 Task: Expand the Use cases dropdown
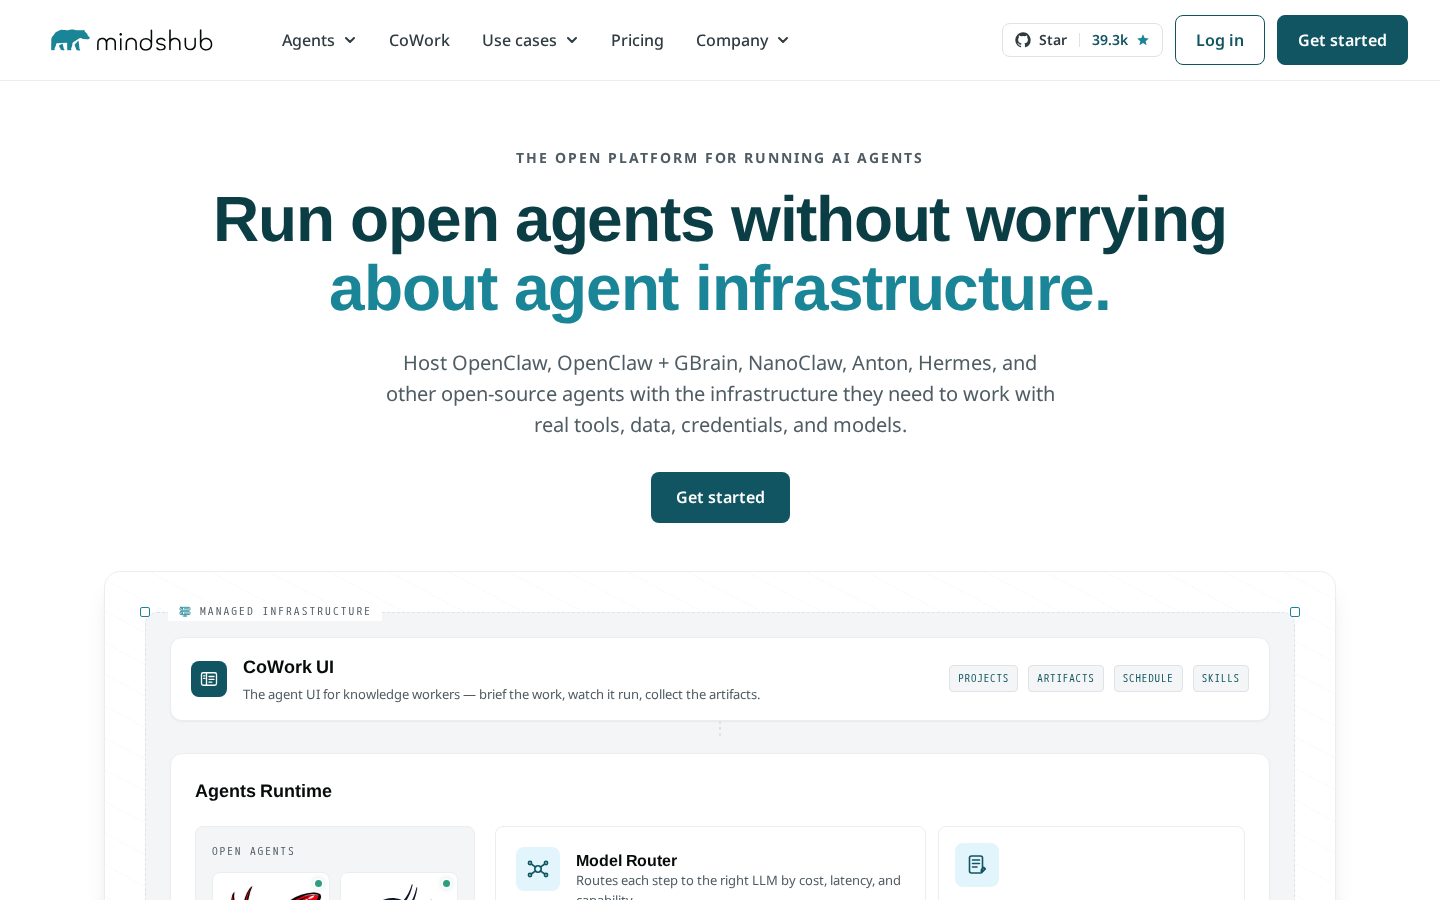tap(530, 40)
